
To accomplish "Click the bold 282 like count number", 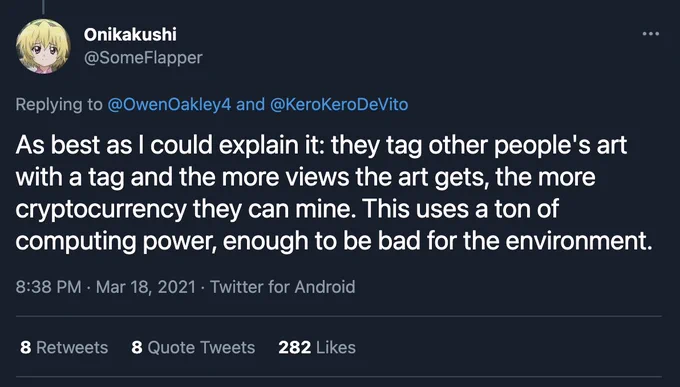I will coord(294,348).
